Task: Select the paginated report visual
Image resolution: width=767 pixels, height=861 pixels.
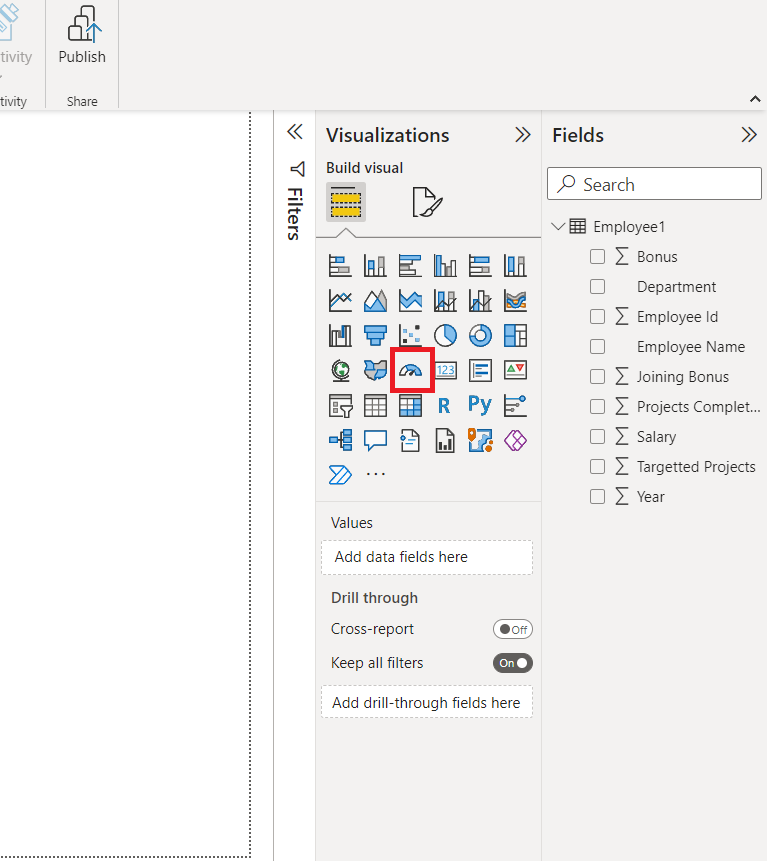Action: (445, 440)
